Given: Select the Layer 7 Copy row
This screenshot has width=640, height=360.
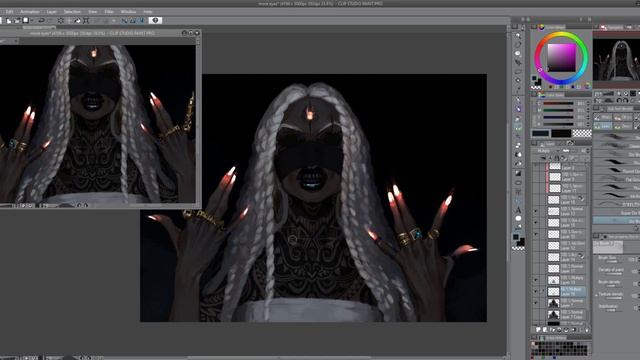Looking at the screenshot, I should click(567, 314).
